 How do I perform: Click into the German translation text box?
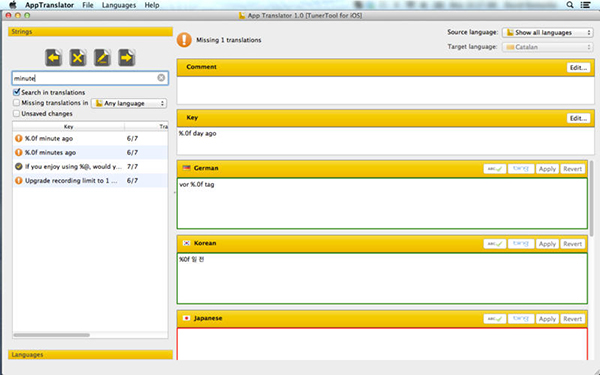[382, 203]
